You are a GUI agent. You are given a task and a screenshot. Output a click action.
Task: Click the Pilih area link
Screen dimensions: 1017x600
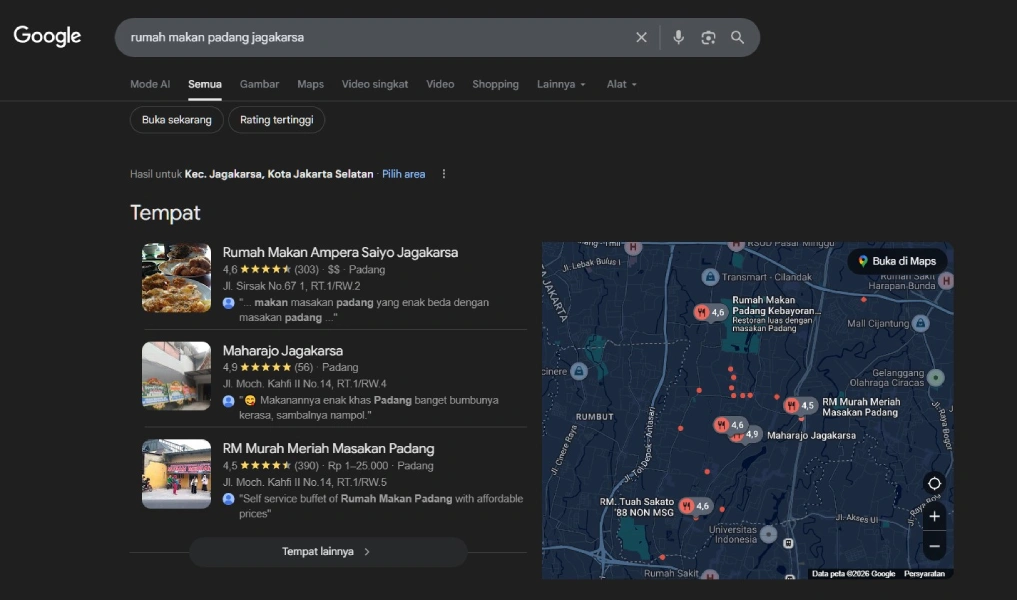(403, 174)
